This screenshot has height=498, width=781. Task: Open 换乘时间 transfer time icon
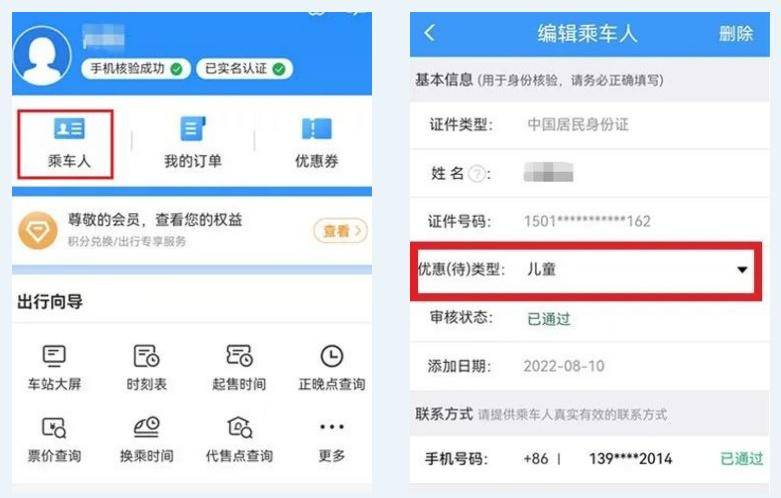[x=146, y=427]
